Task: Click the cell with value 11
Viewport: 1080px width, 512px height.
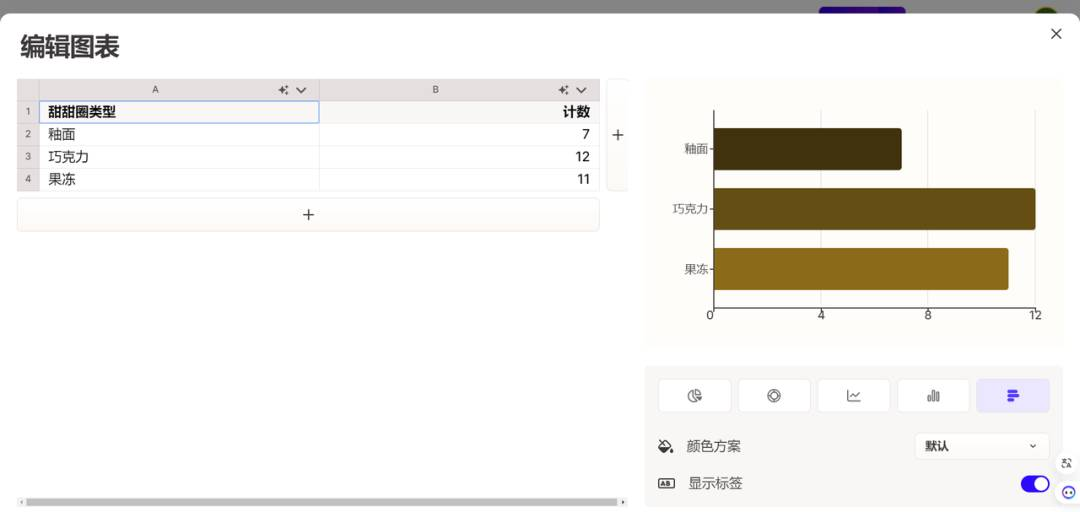Action: pos(459,180)
